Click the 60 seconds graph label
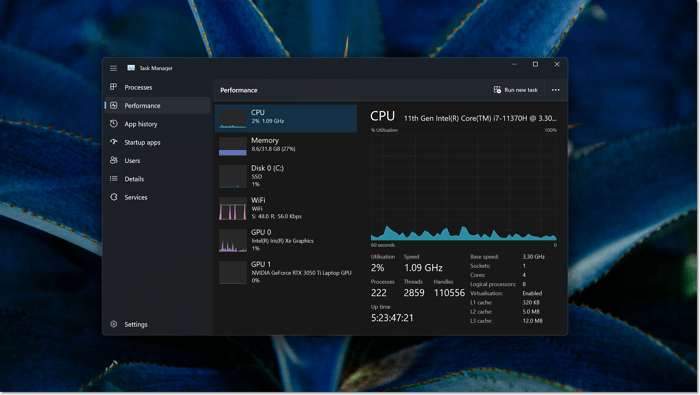Screen dimensions: 700x395 coord(383,245)
